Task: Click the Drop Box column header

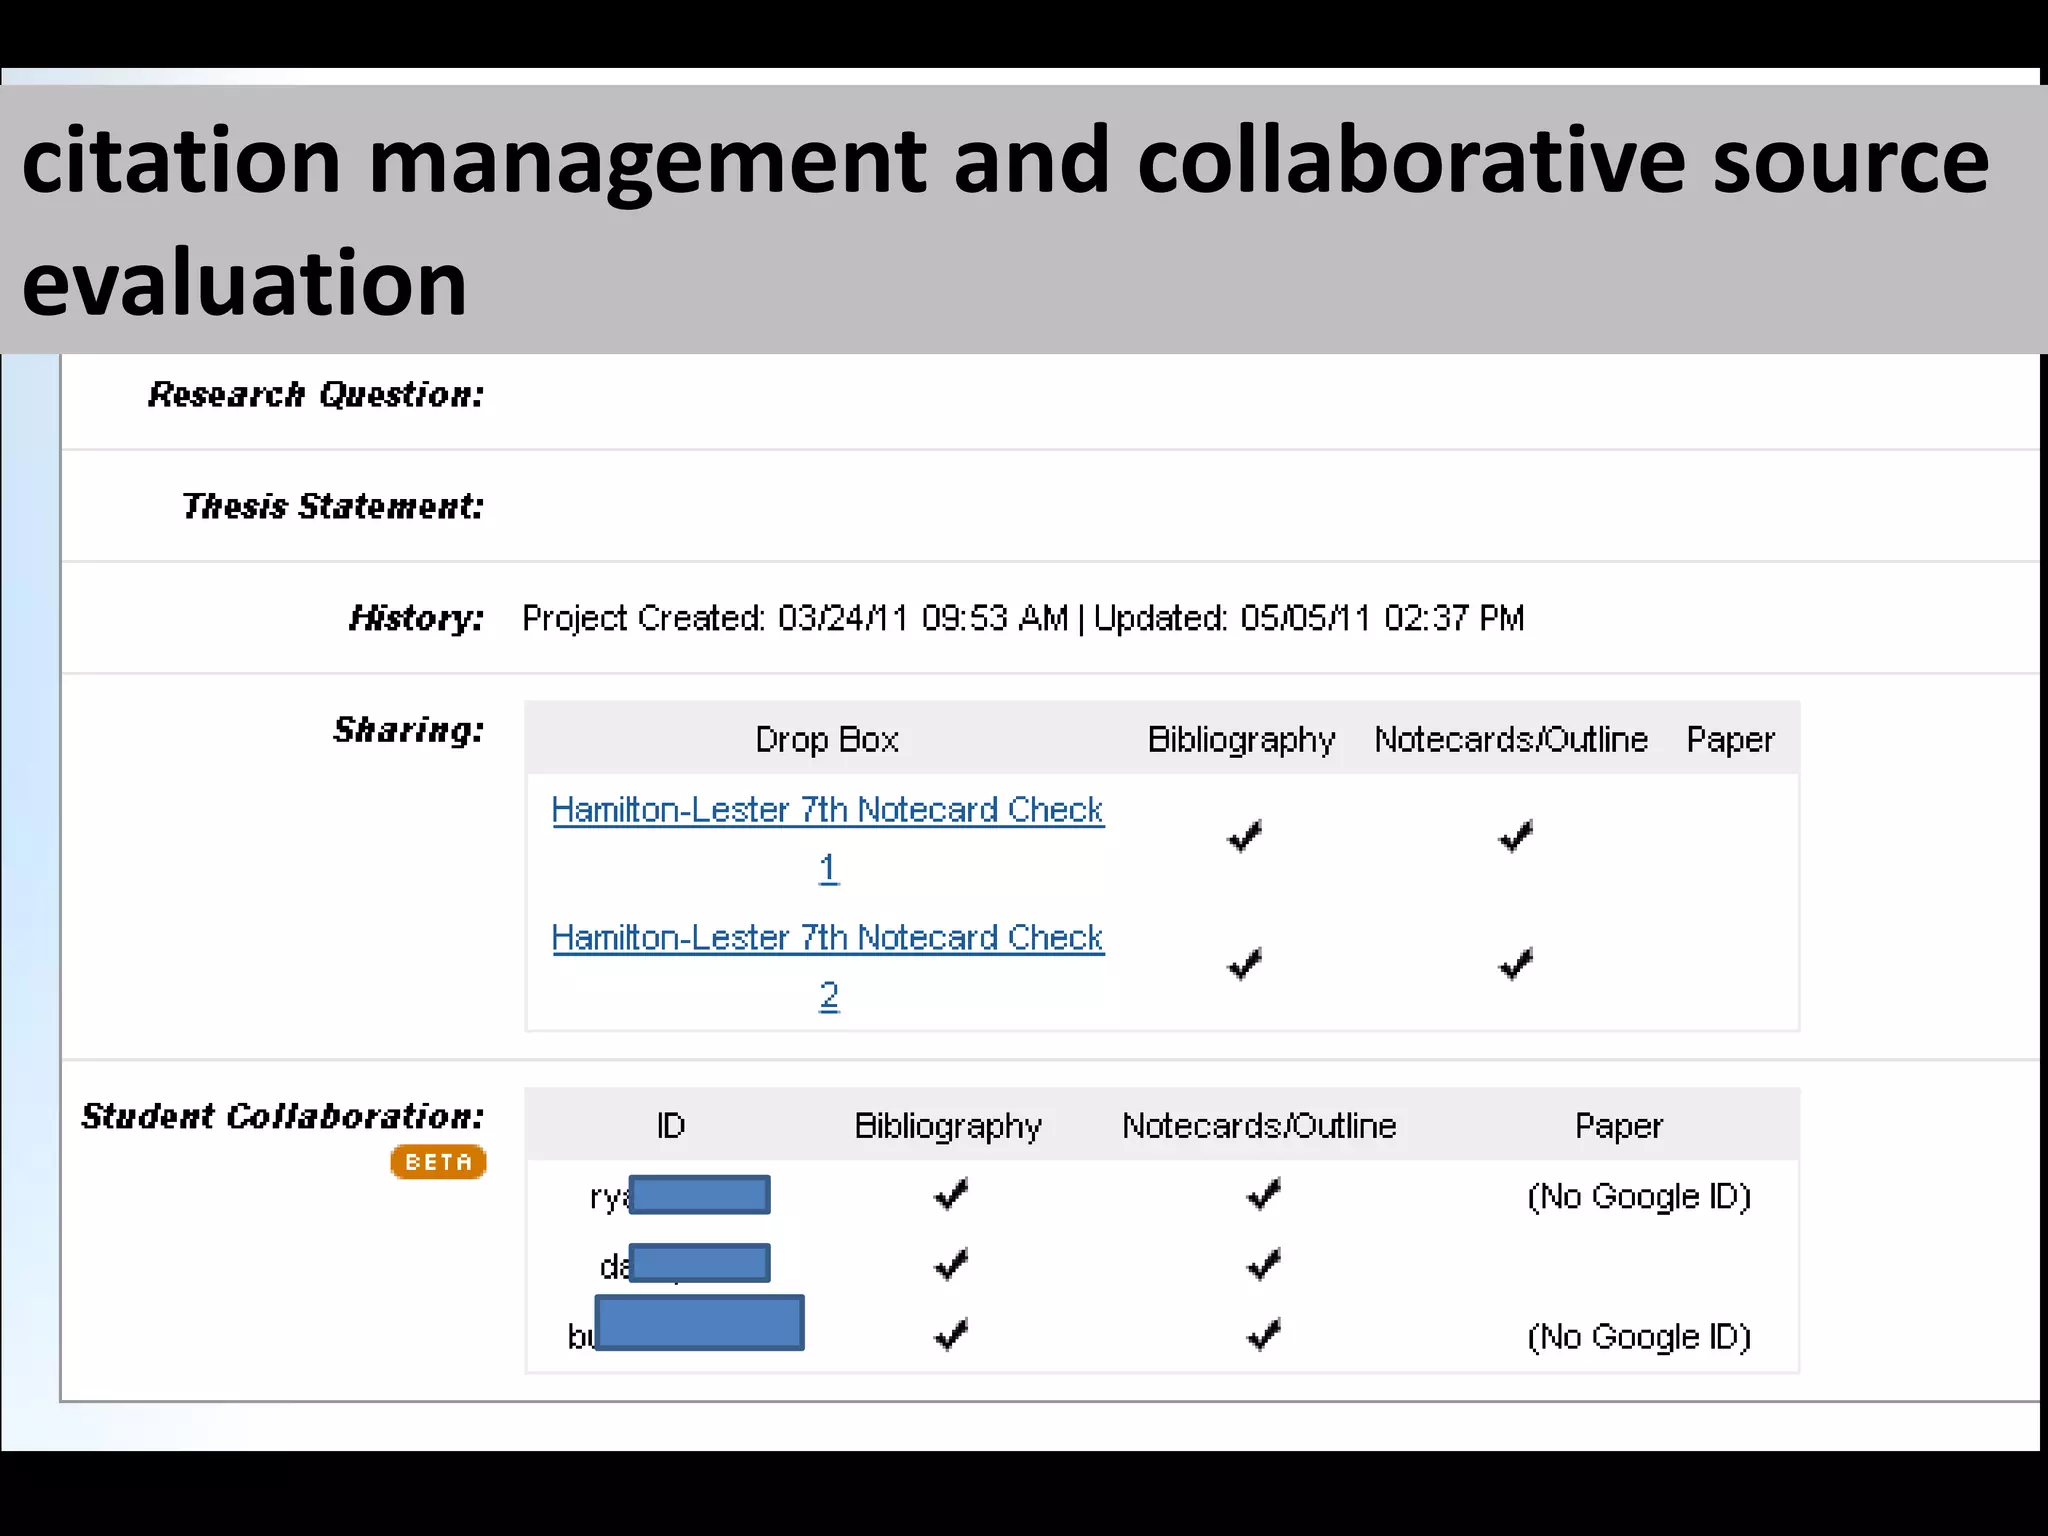Action: [827, 739]
